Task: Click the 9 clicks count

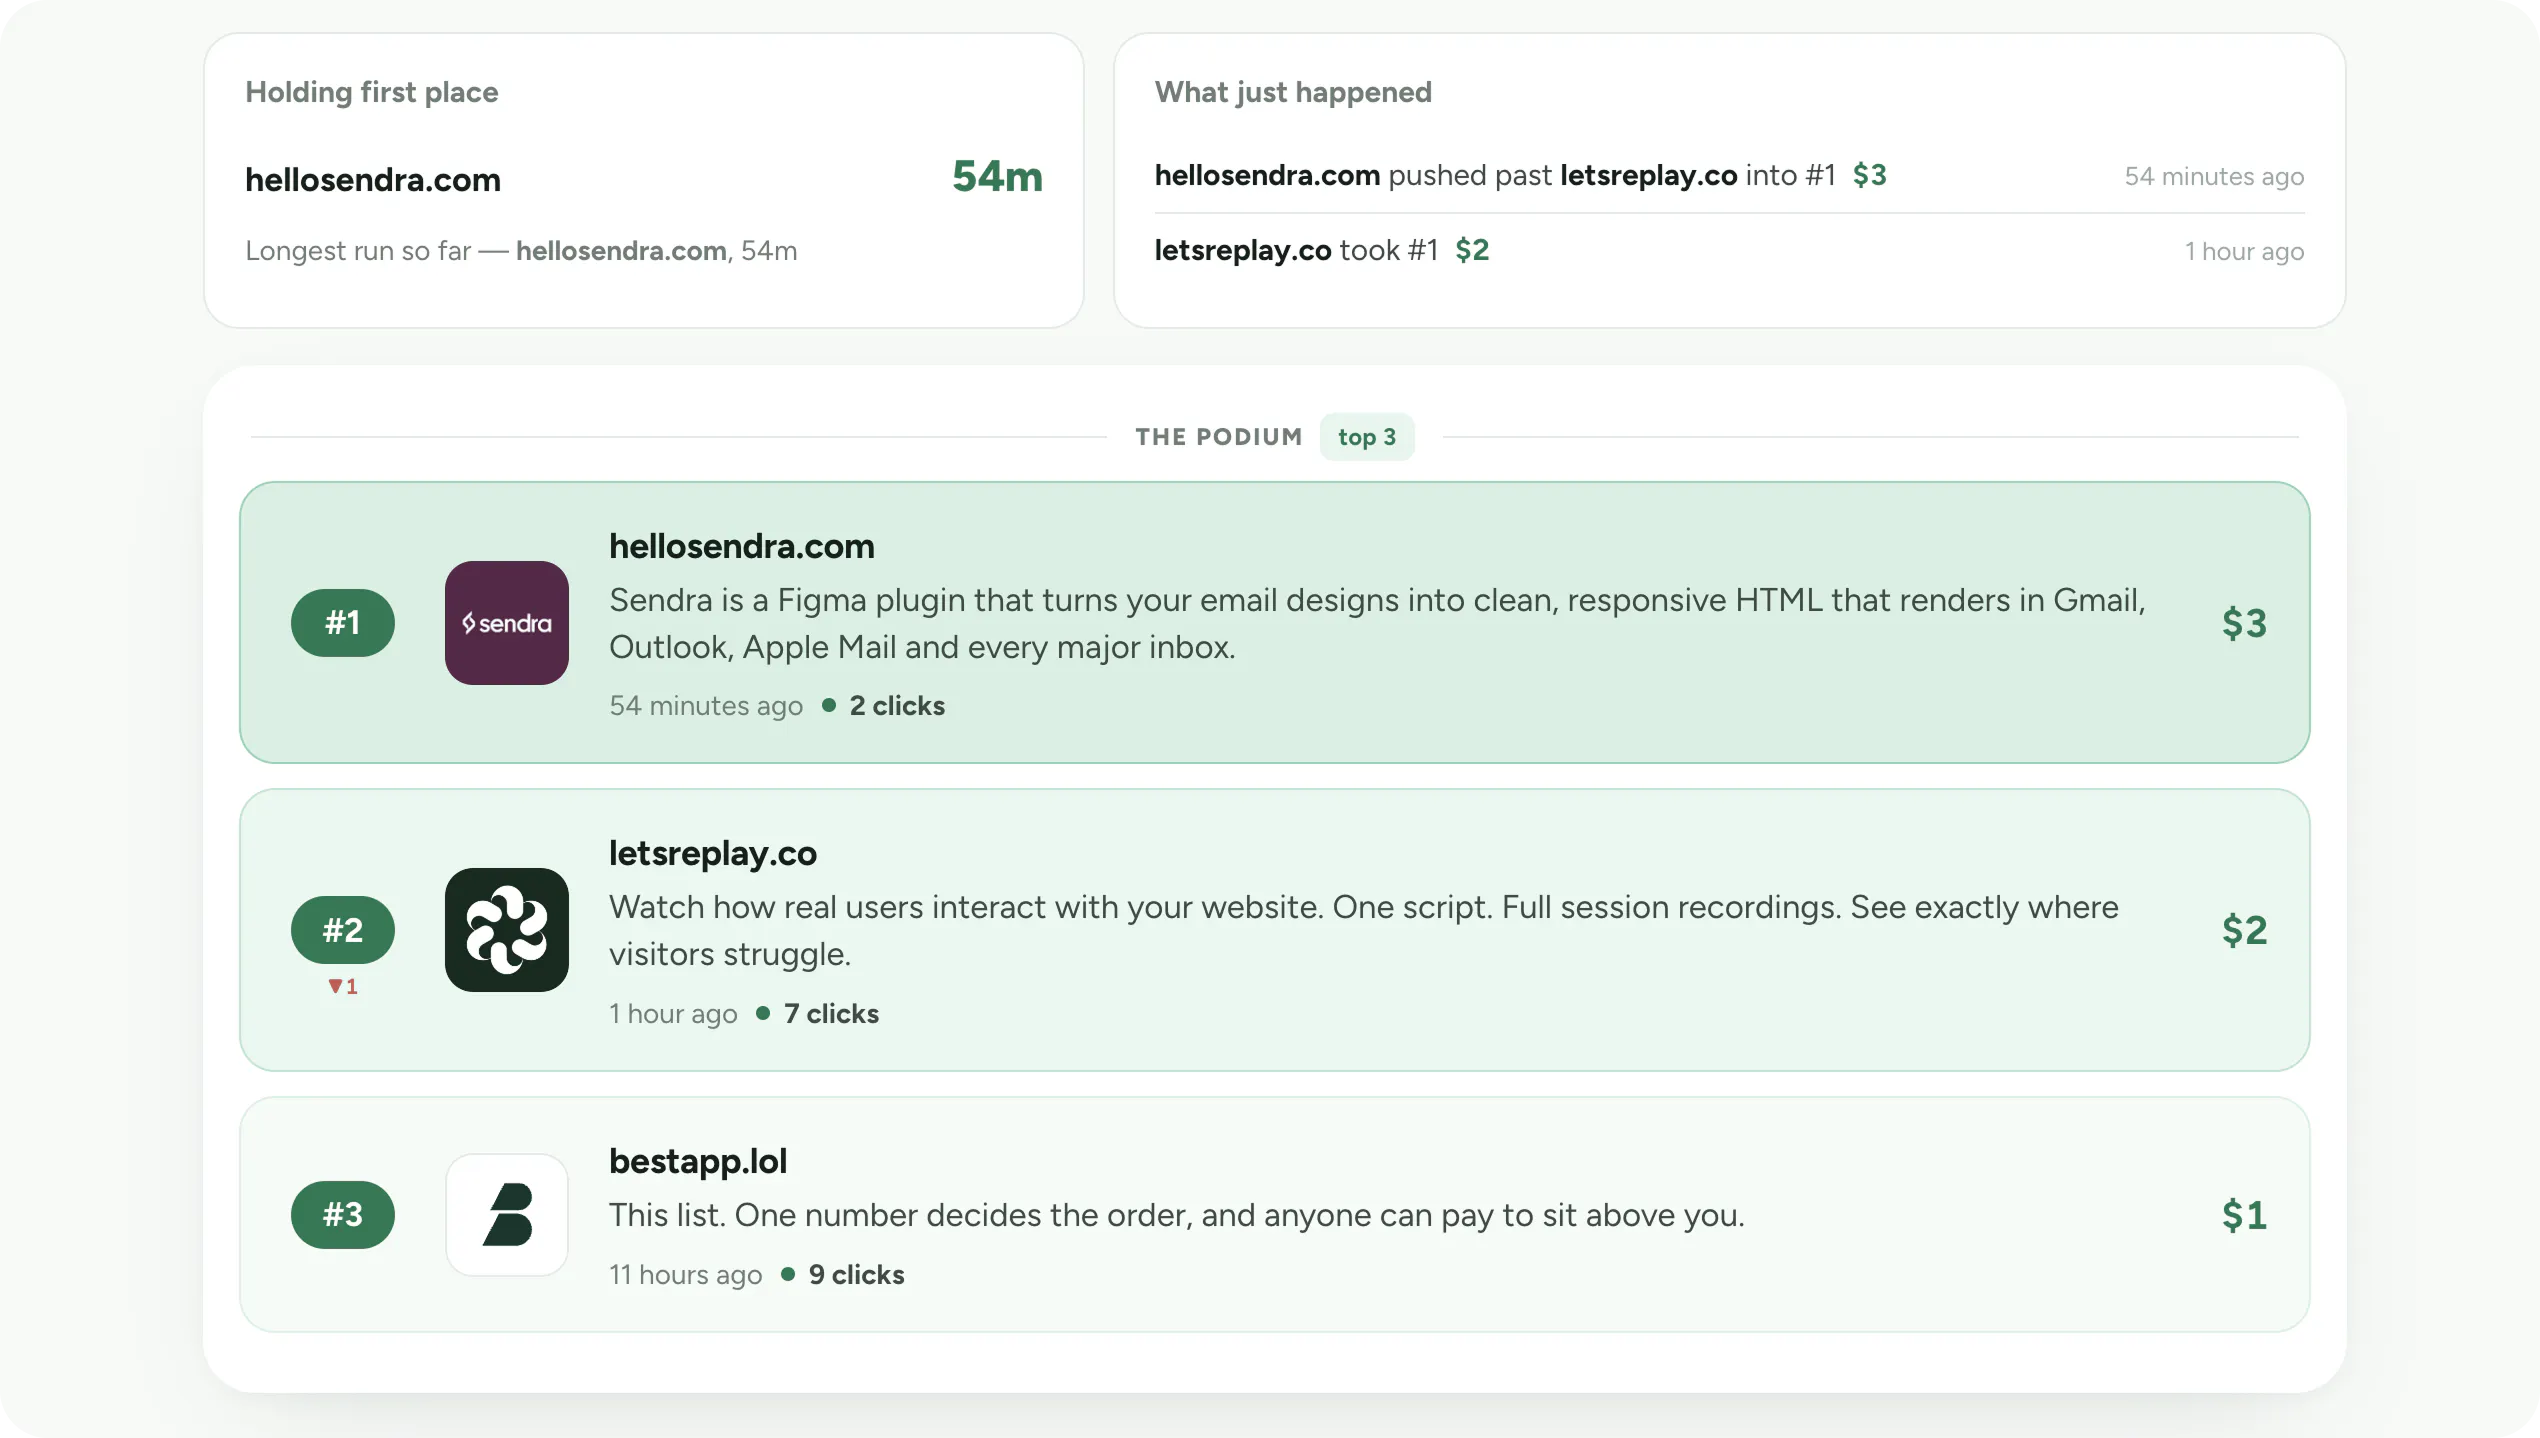Action: tap(856, 1275)
